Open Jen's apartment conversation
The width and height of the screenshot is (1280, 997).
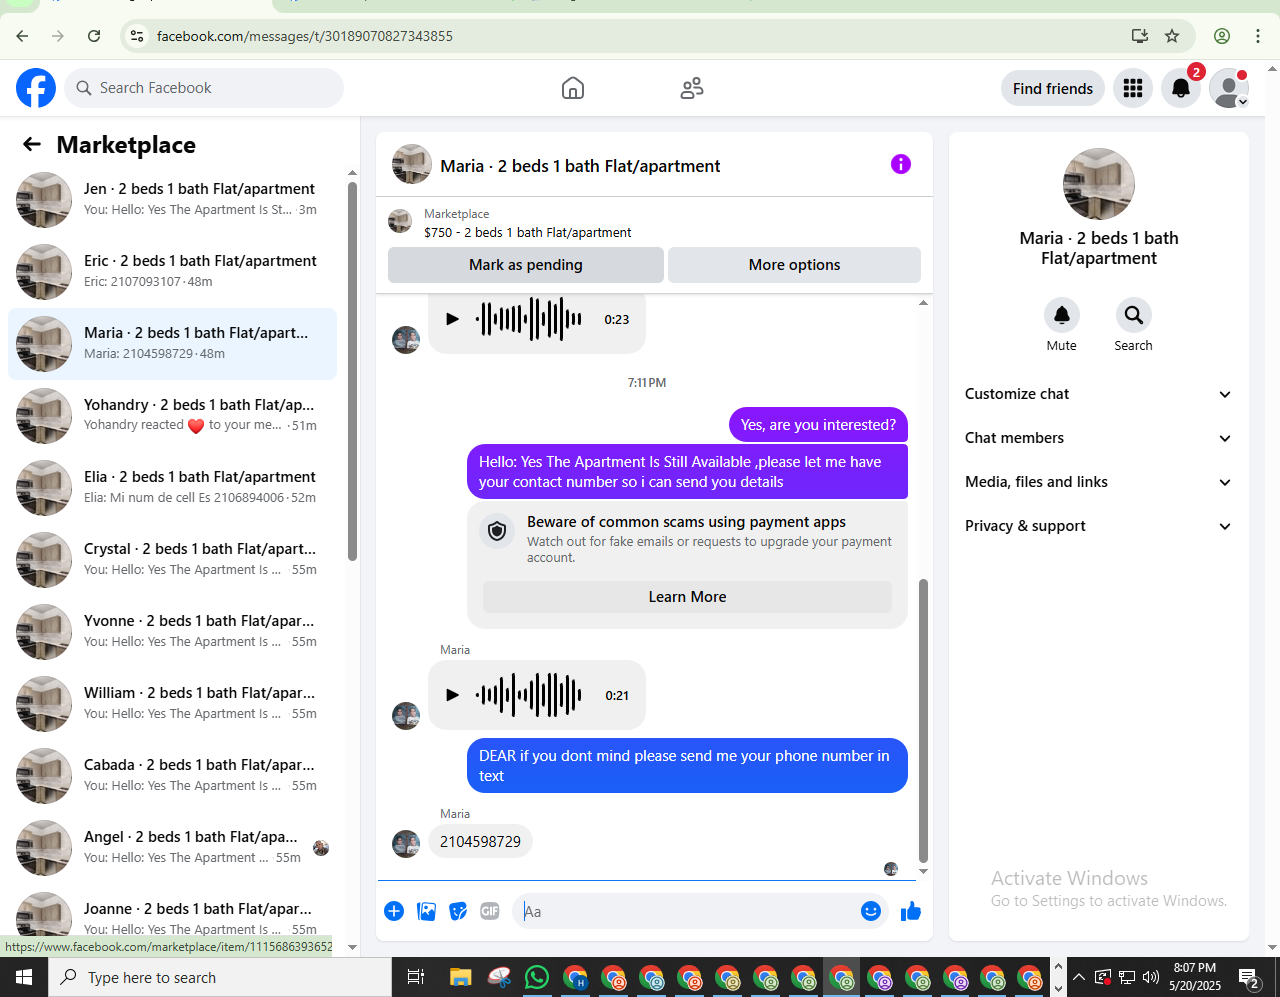(x=172, y=199)
